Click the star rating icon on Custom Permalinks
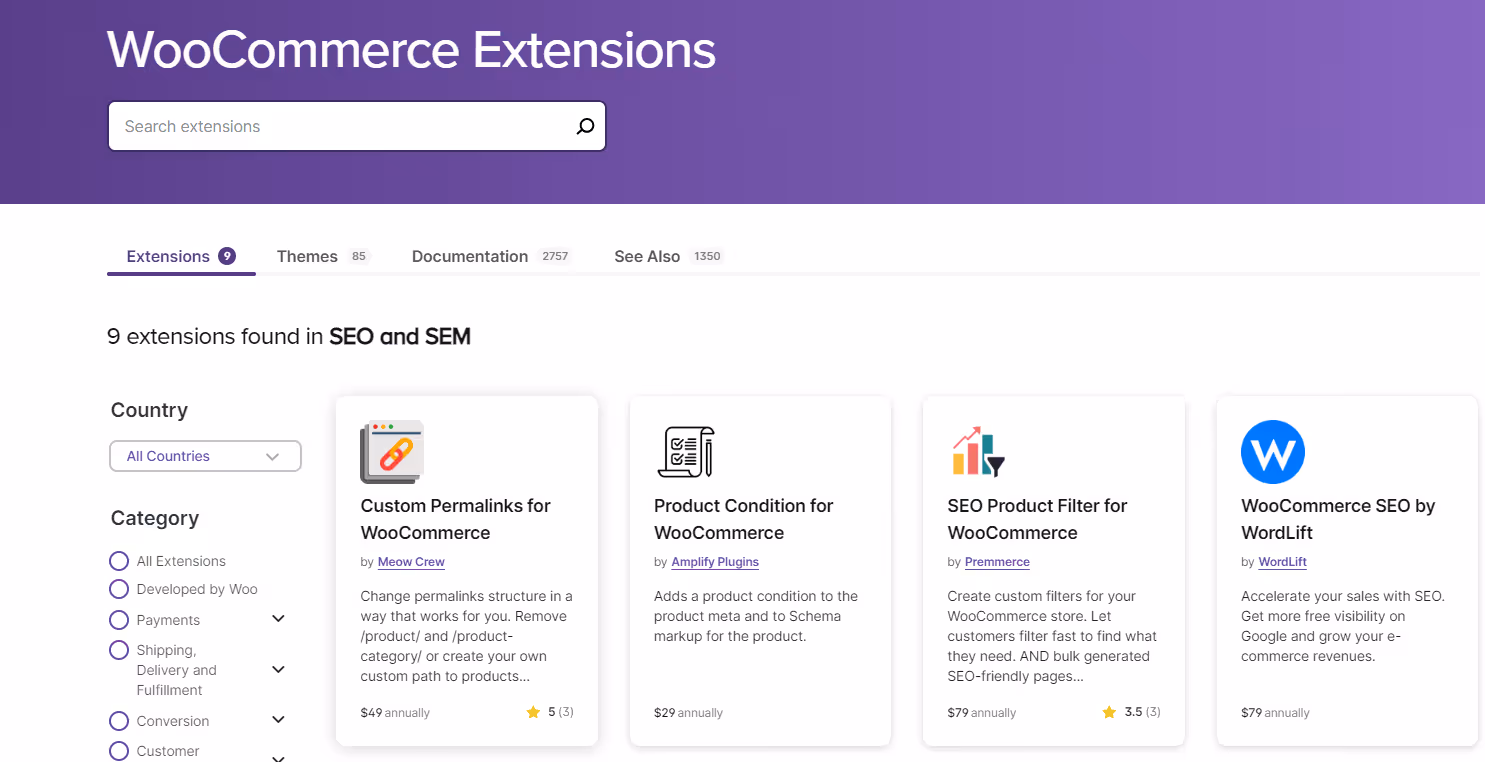Viewport: 1485px width, 762px height. pyautogui.click(x=532, y=712)
